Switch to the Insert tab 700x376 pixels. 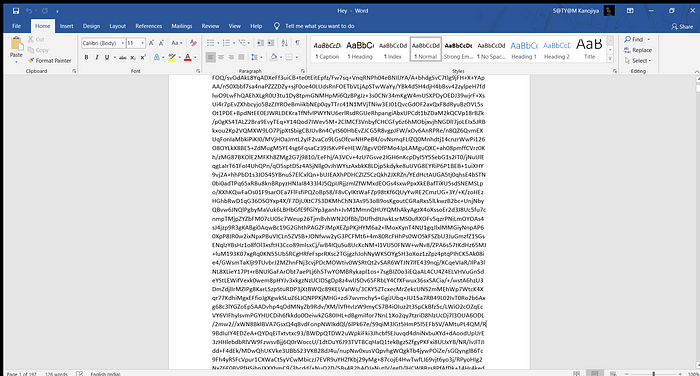click(x=67, y=26)
